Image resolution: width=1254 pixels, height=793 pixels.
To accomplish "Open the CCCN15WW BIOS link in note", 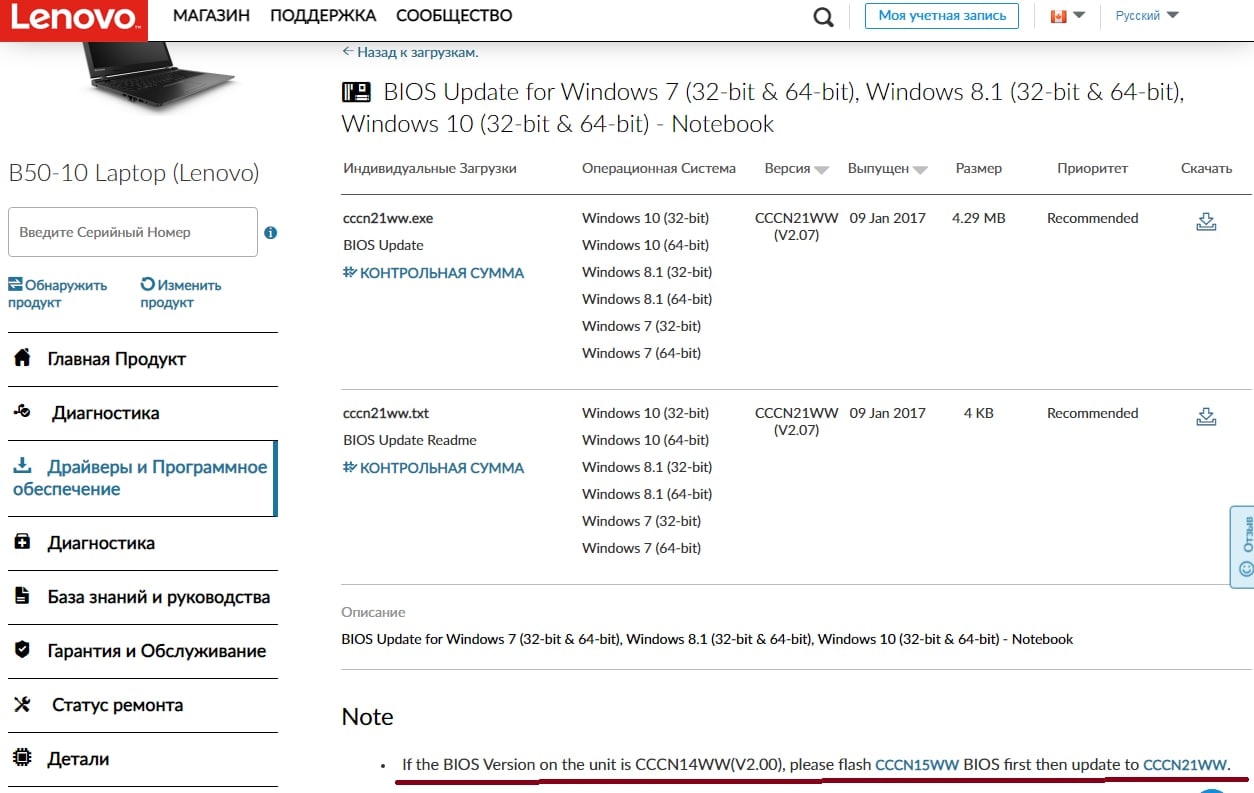I will click(x=917, y=765).
